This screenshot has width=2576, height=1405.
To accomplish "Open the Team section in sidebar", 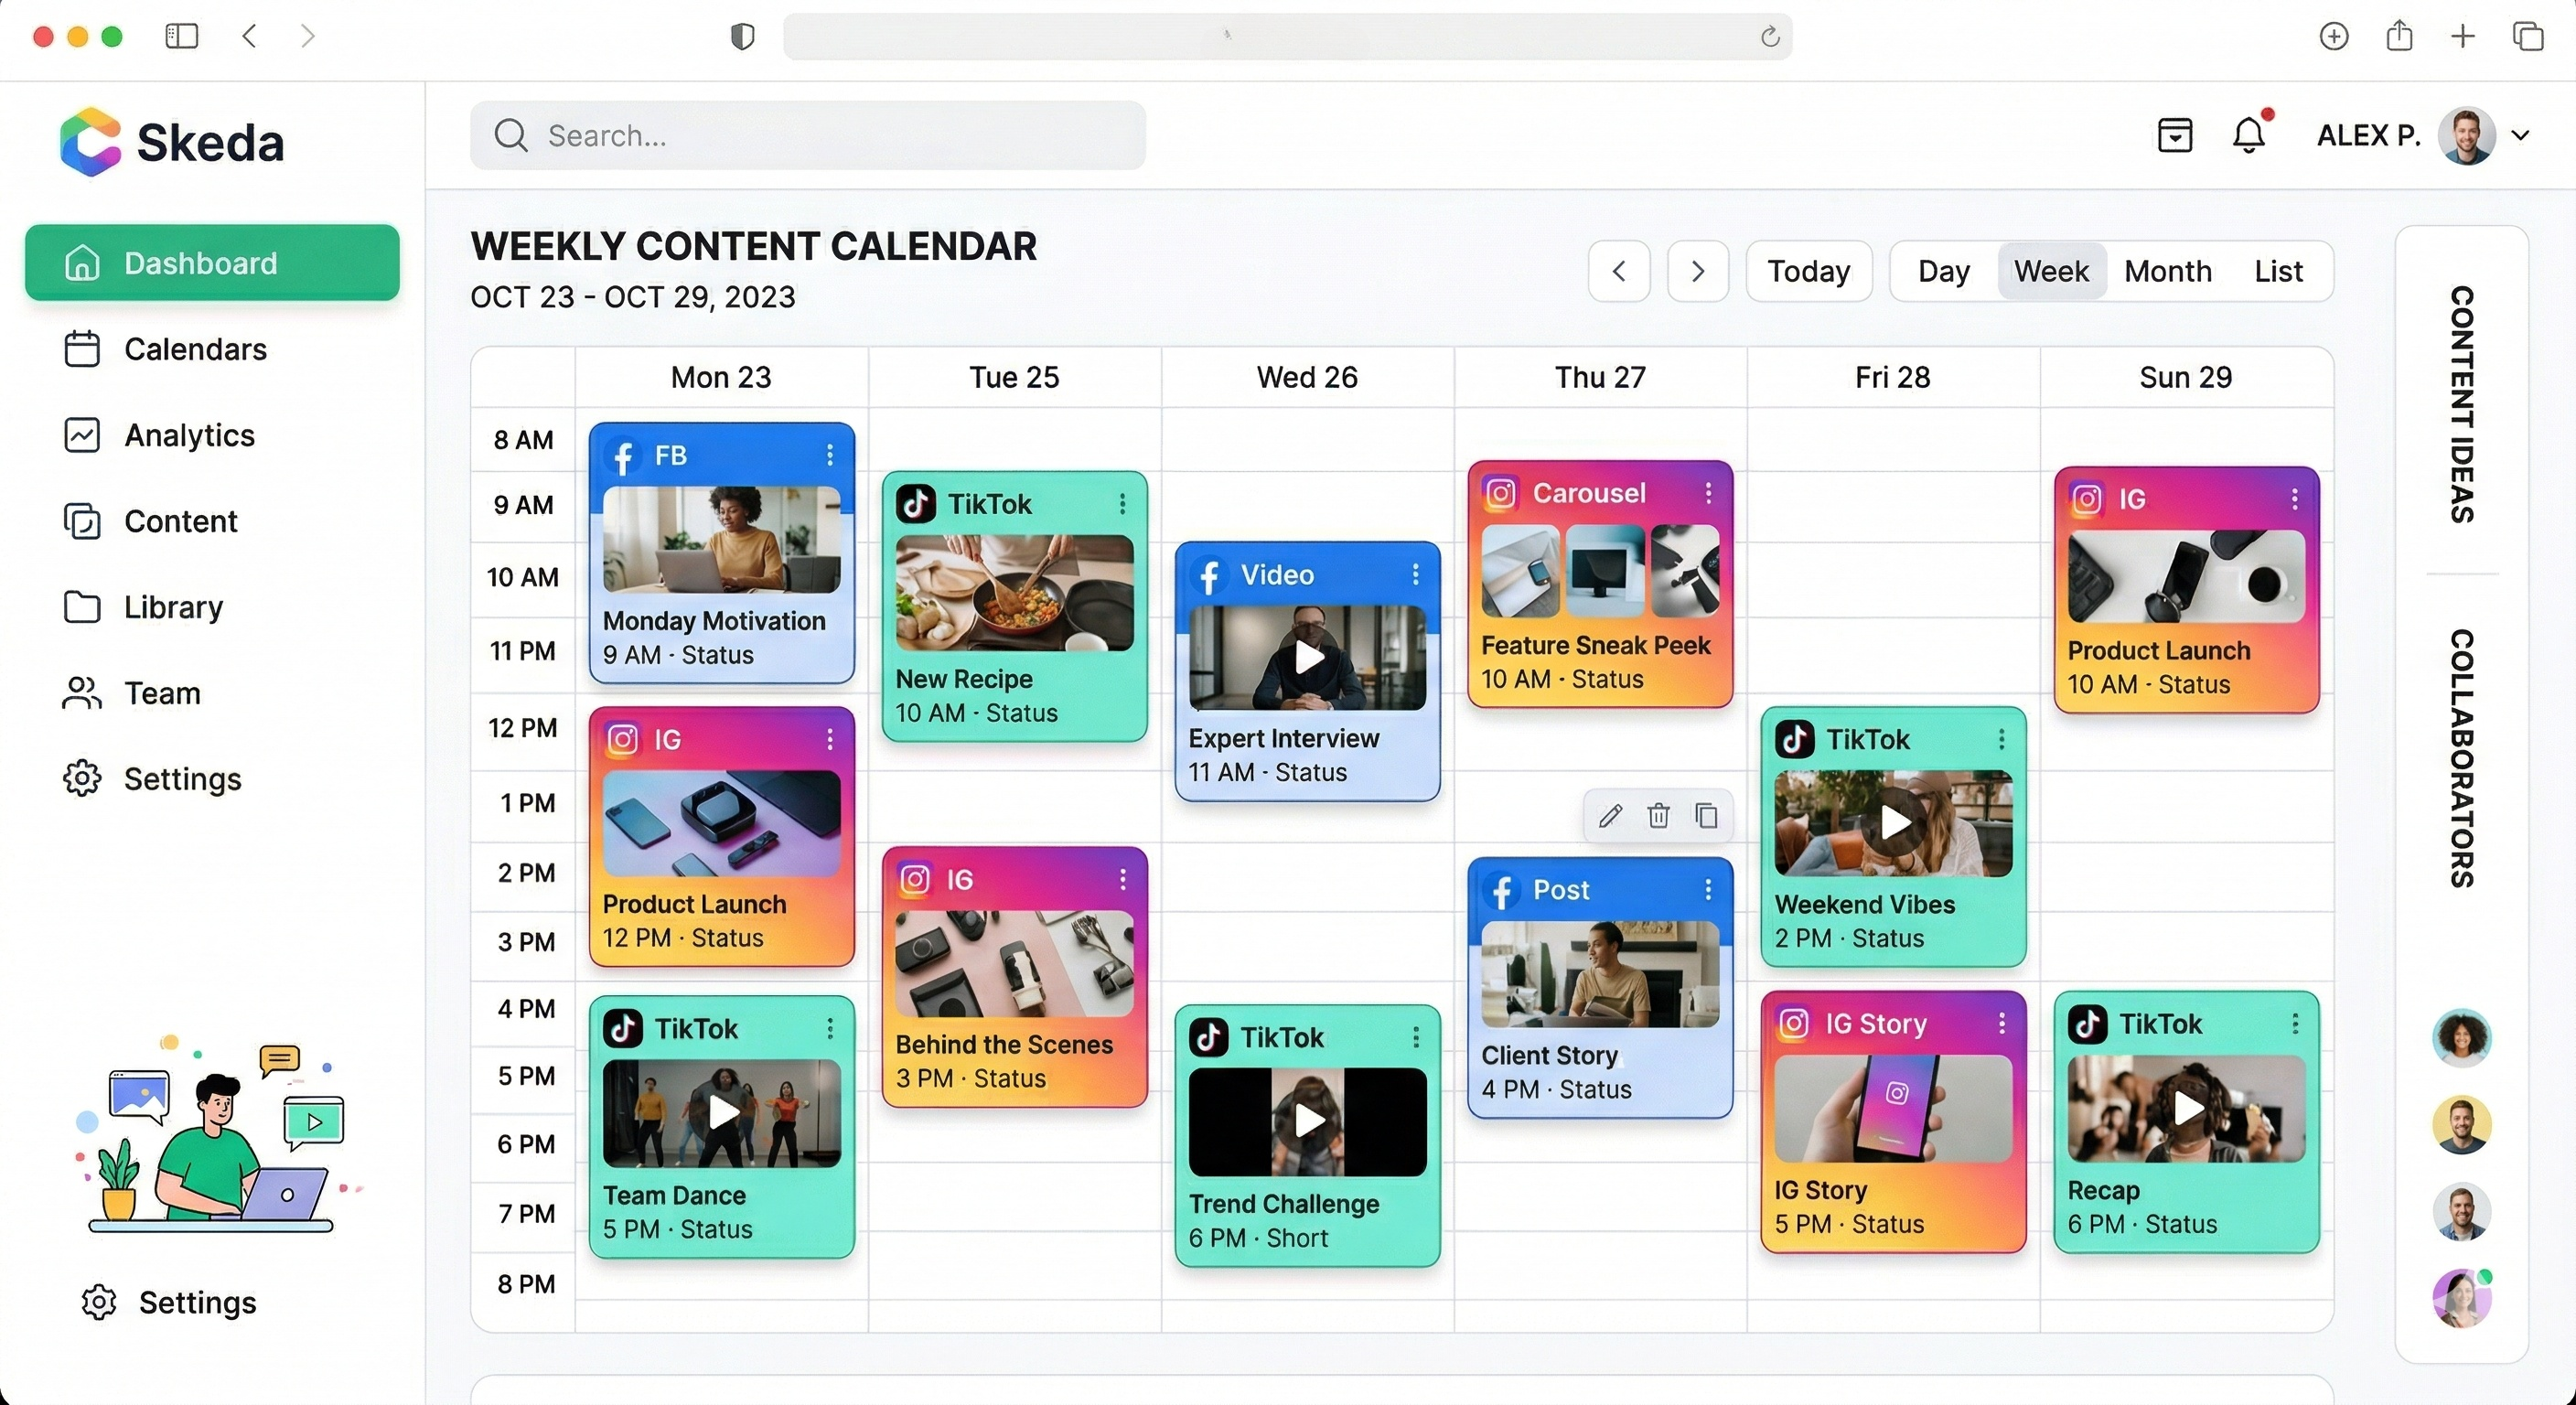I will 162,693.
